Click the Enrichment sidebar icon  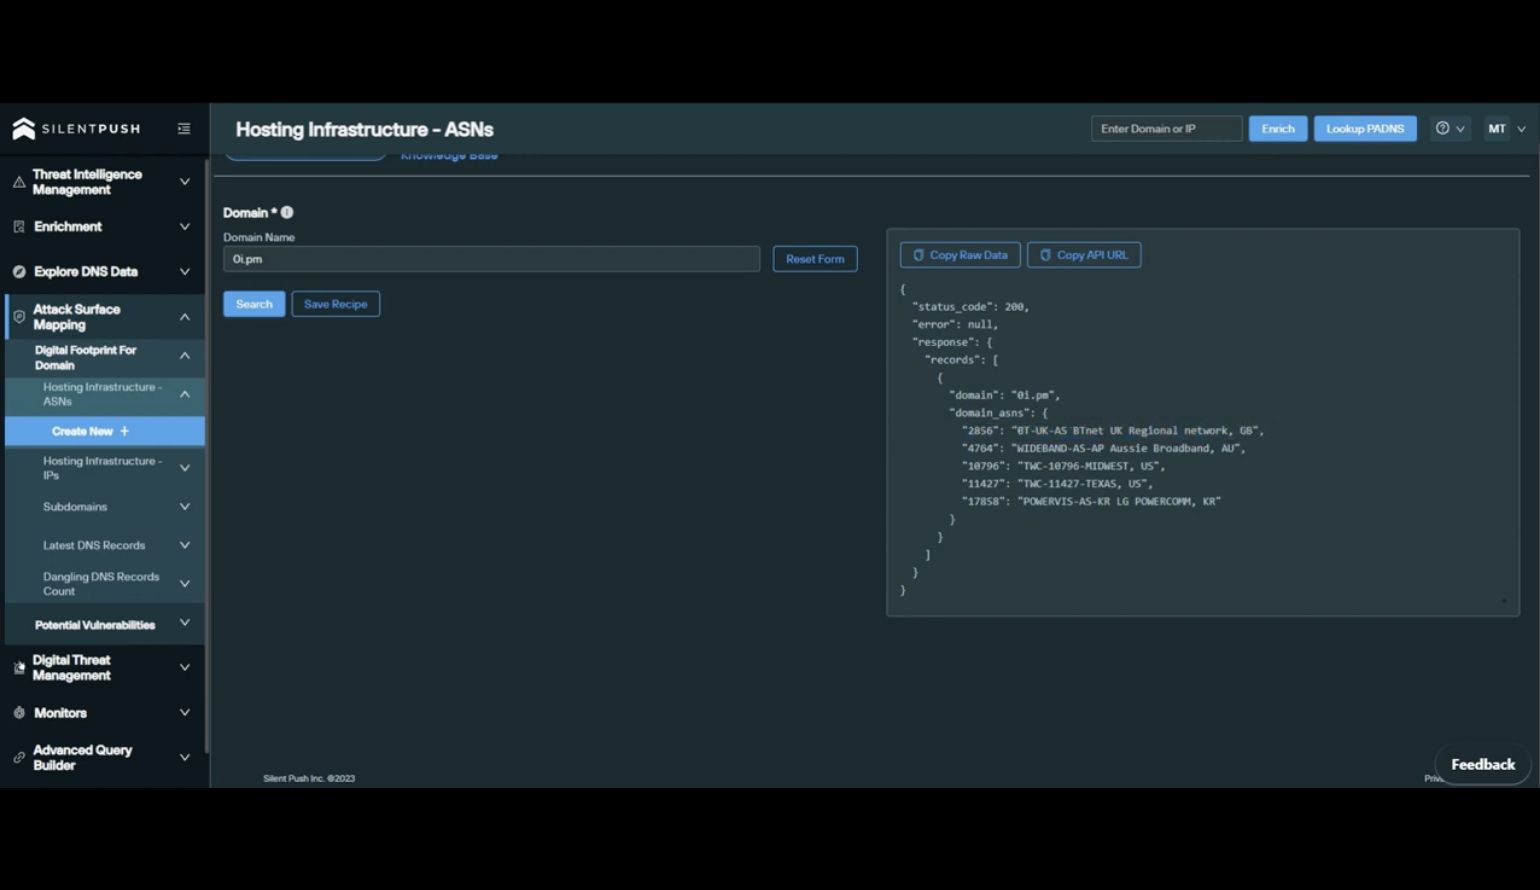18,227
